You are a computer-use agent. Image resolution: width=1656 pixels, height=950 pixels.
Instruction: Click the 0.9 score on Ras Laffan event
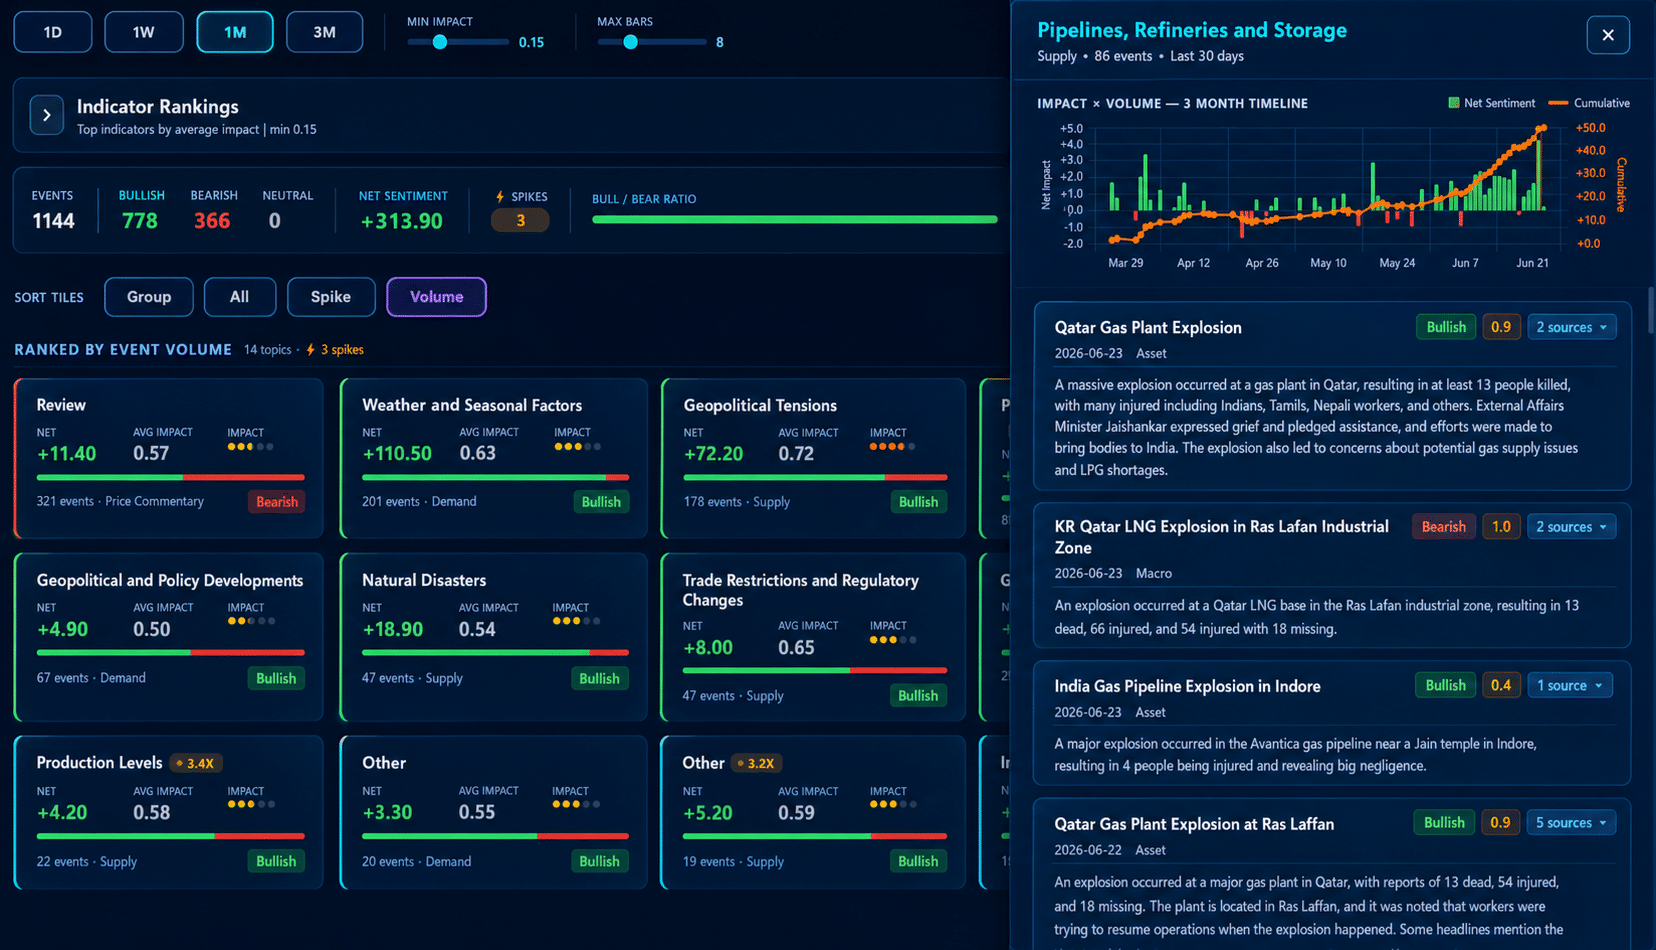coord(1500,823)
